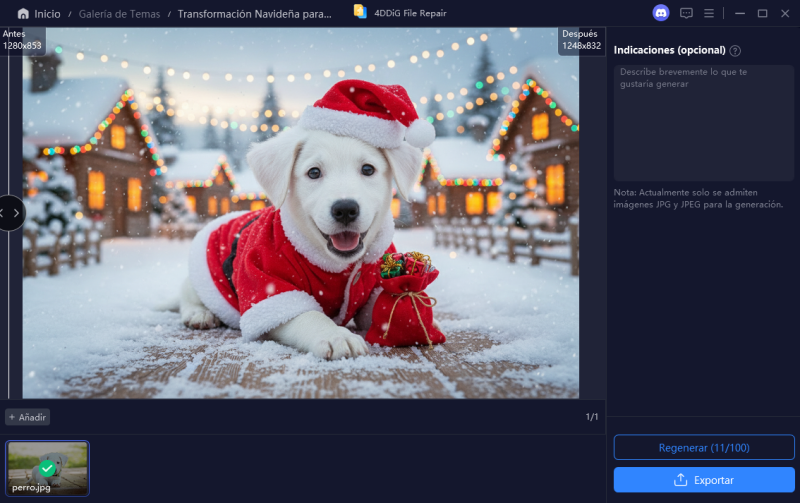Viewport: 800px width, 503px height.
Task: Select Transformación Navideña para... breadcrumb
Action: tap(254, 14)
